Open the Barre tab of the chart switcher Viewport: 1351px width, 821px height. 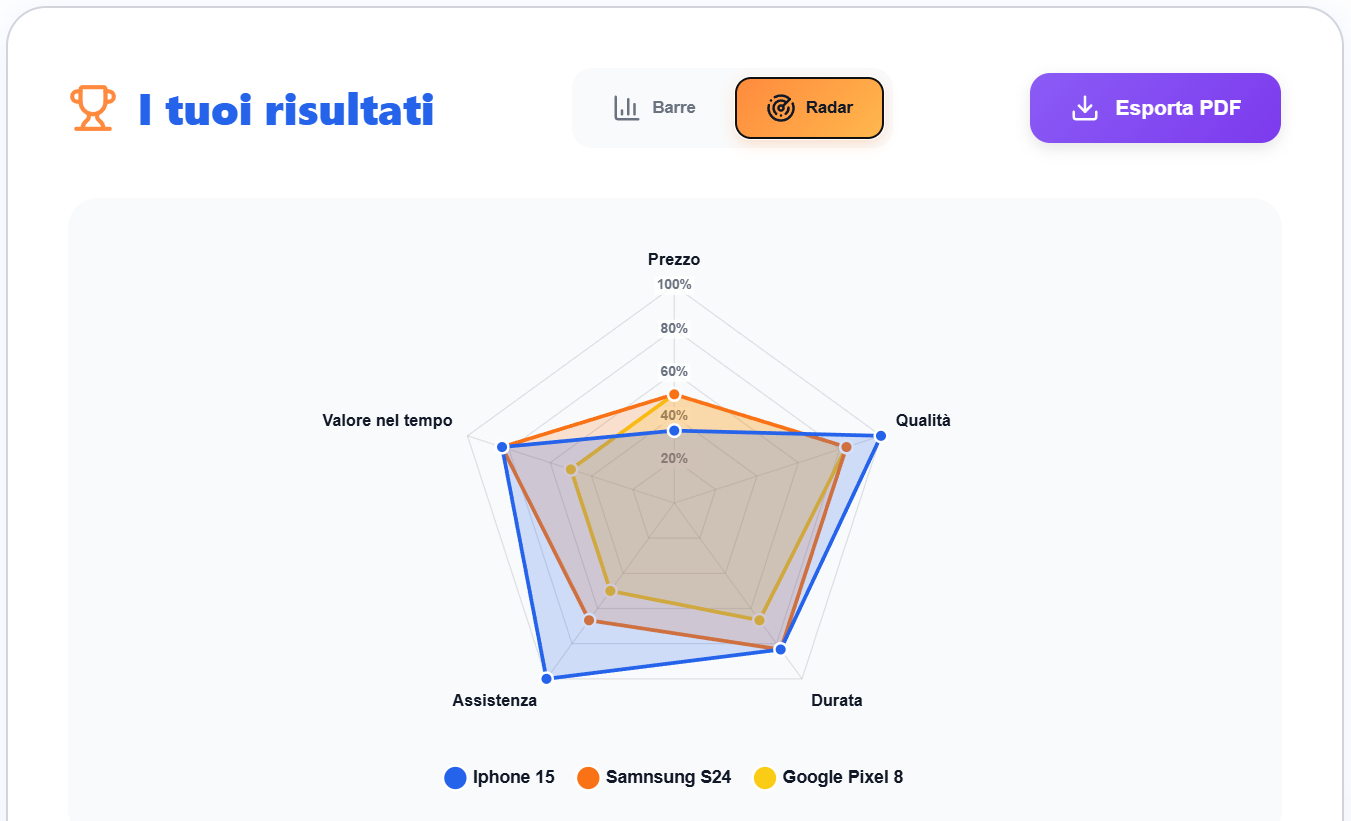pos(655,107)
